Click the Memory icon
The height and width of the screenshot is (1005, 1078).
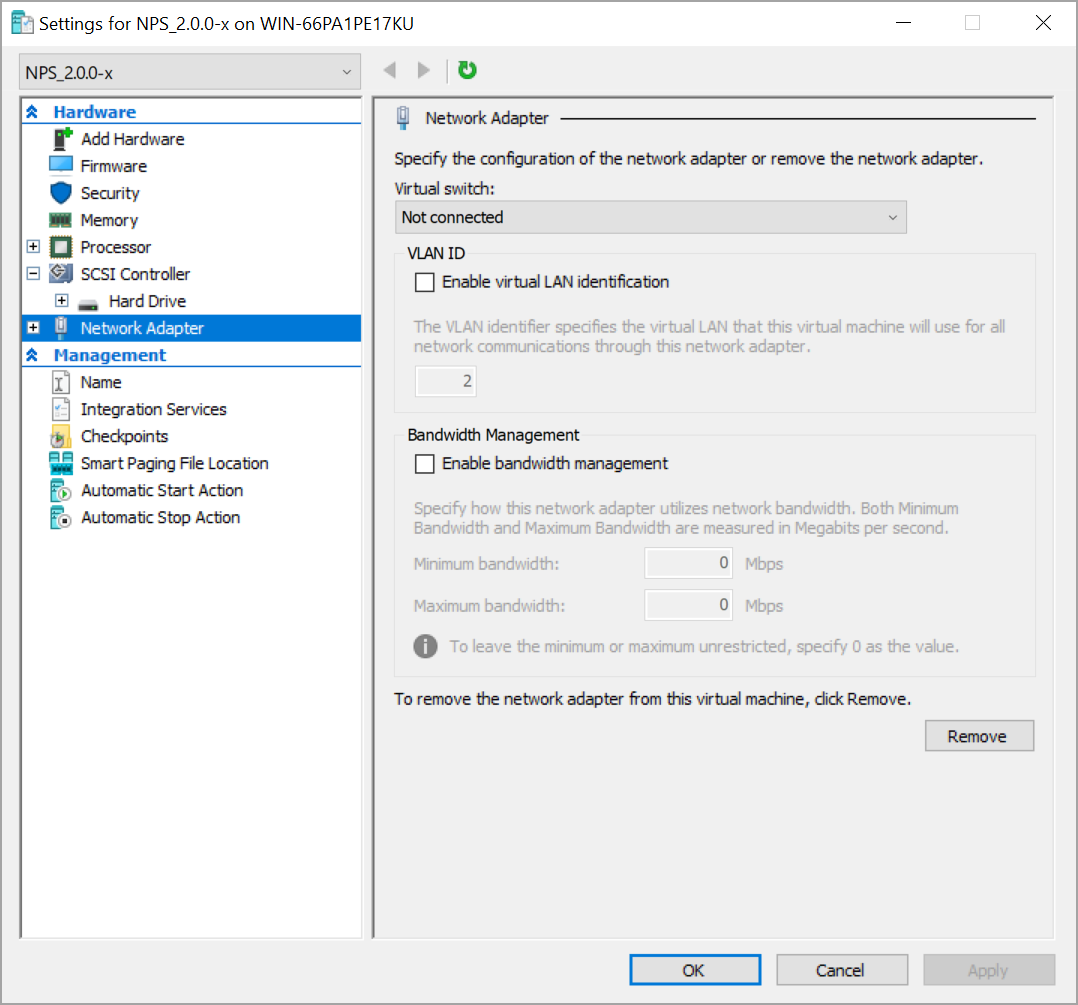(61, 220)
